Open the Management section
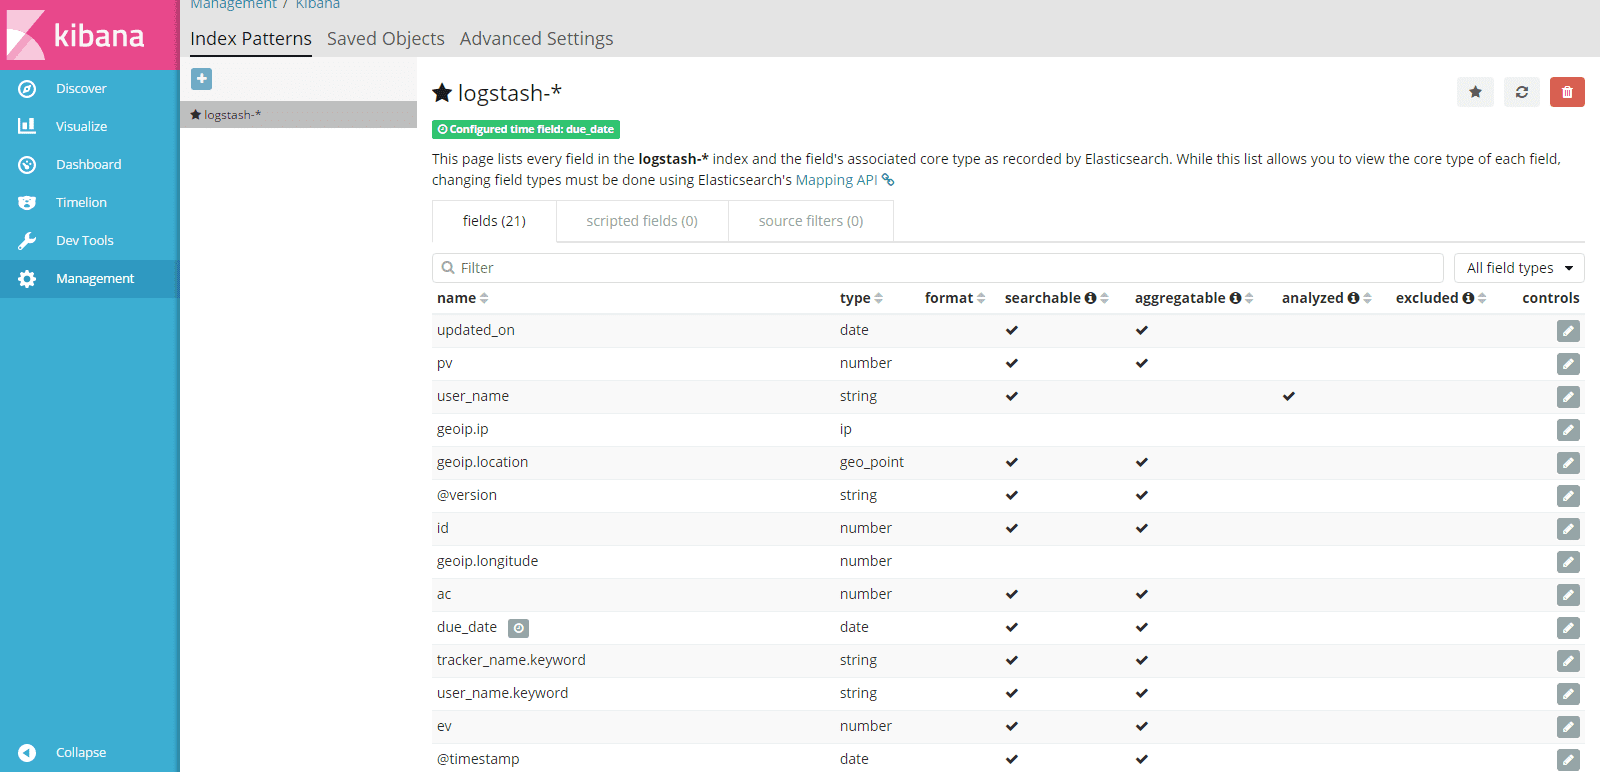 (x=89, y=278)
